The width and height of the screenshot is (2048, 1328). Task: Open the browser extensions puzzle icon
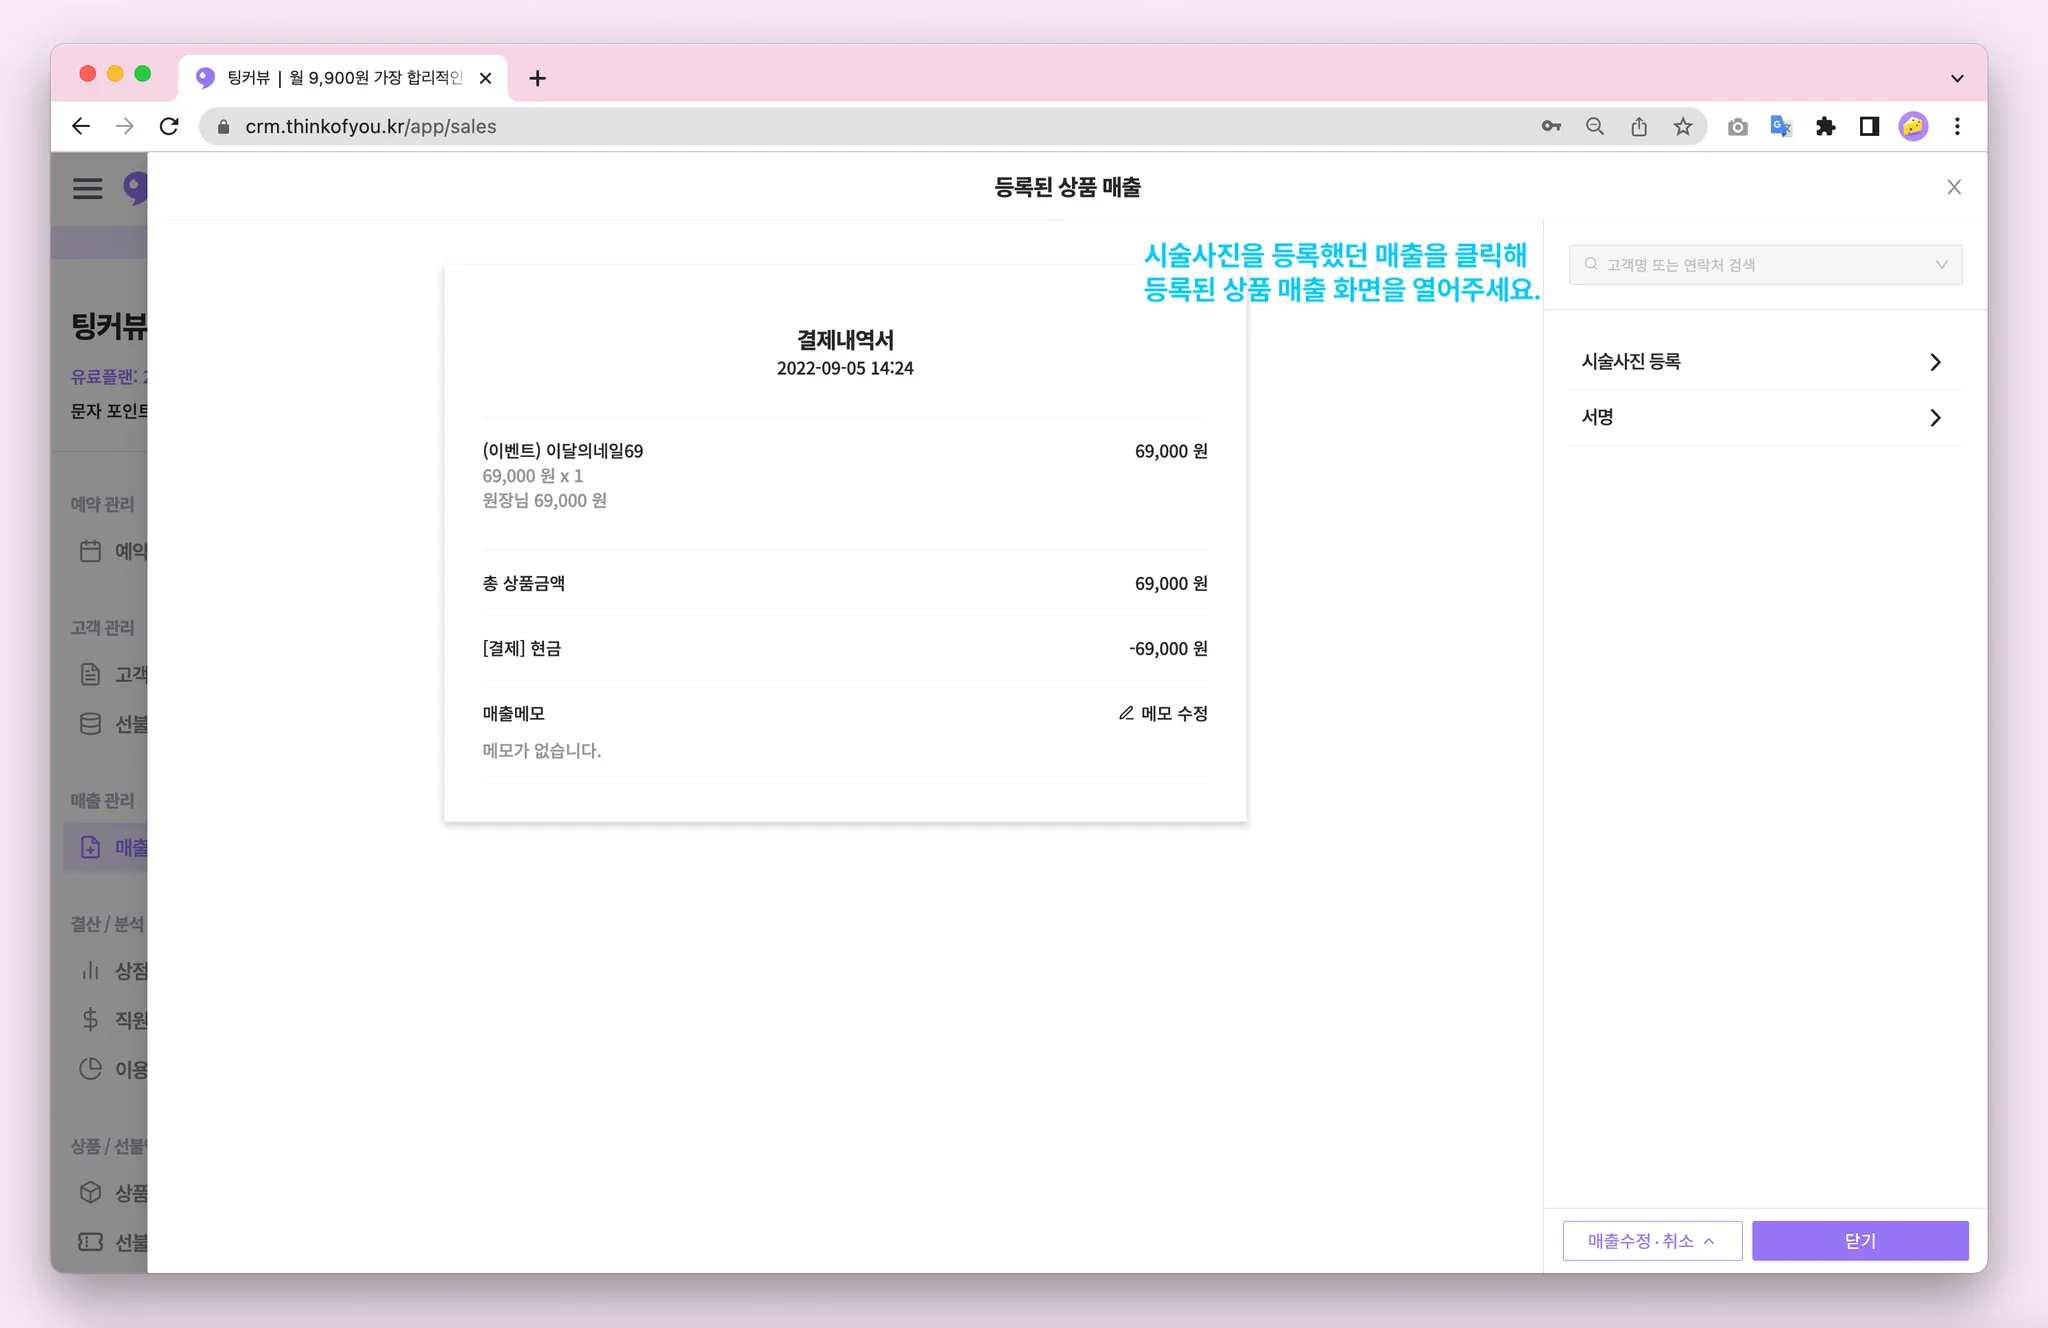(x=1826, y=126)
